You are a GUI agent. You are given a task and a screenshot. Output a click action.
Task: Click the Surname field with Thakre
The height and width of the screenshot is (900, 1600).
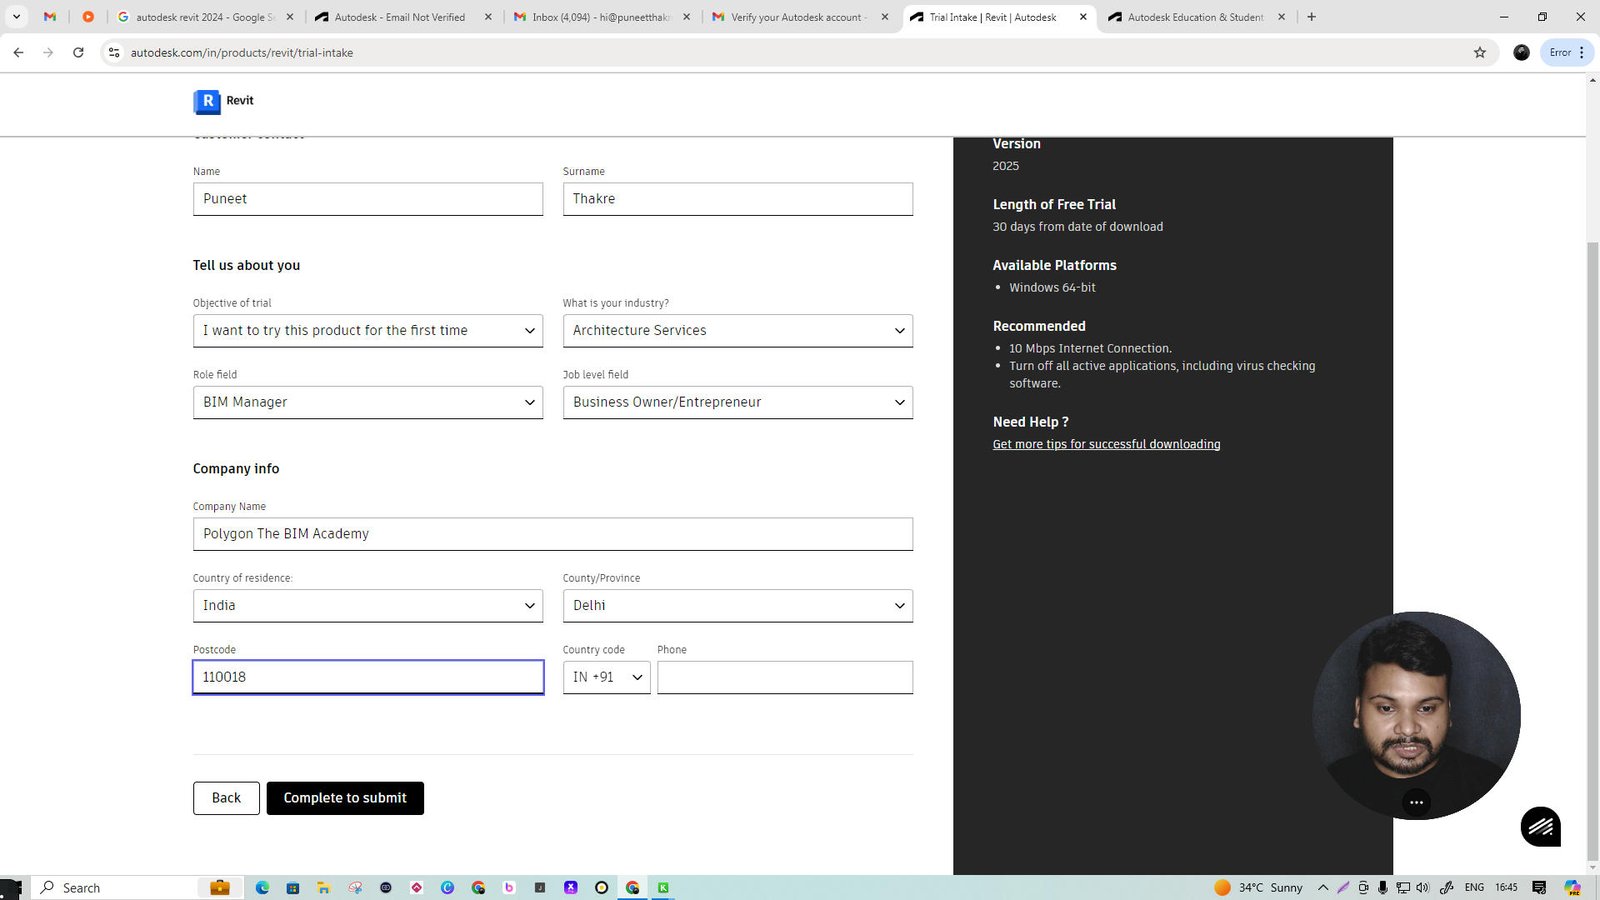pos(738,199)
